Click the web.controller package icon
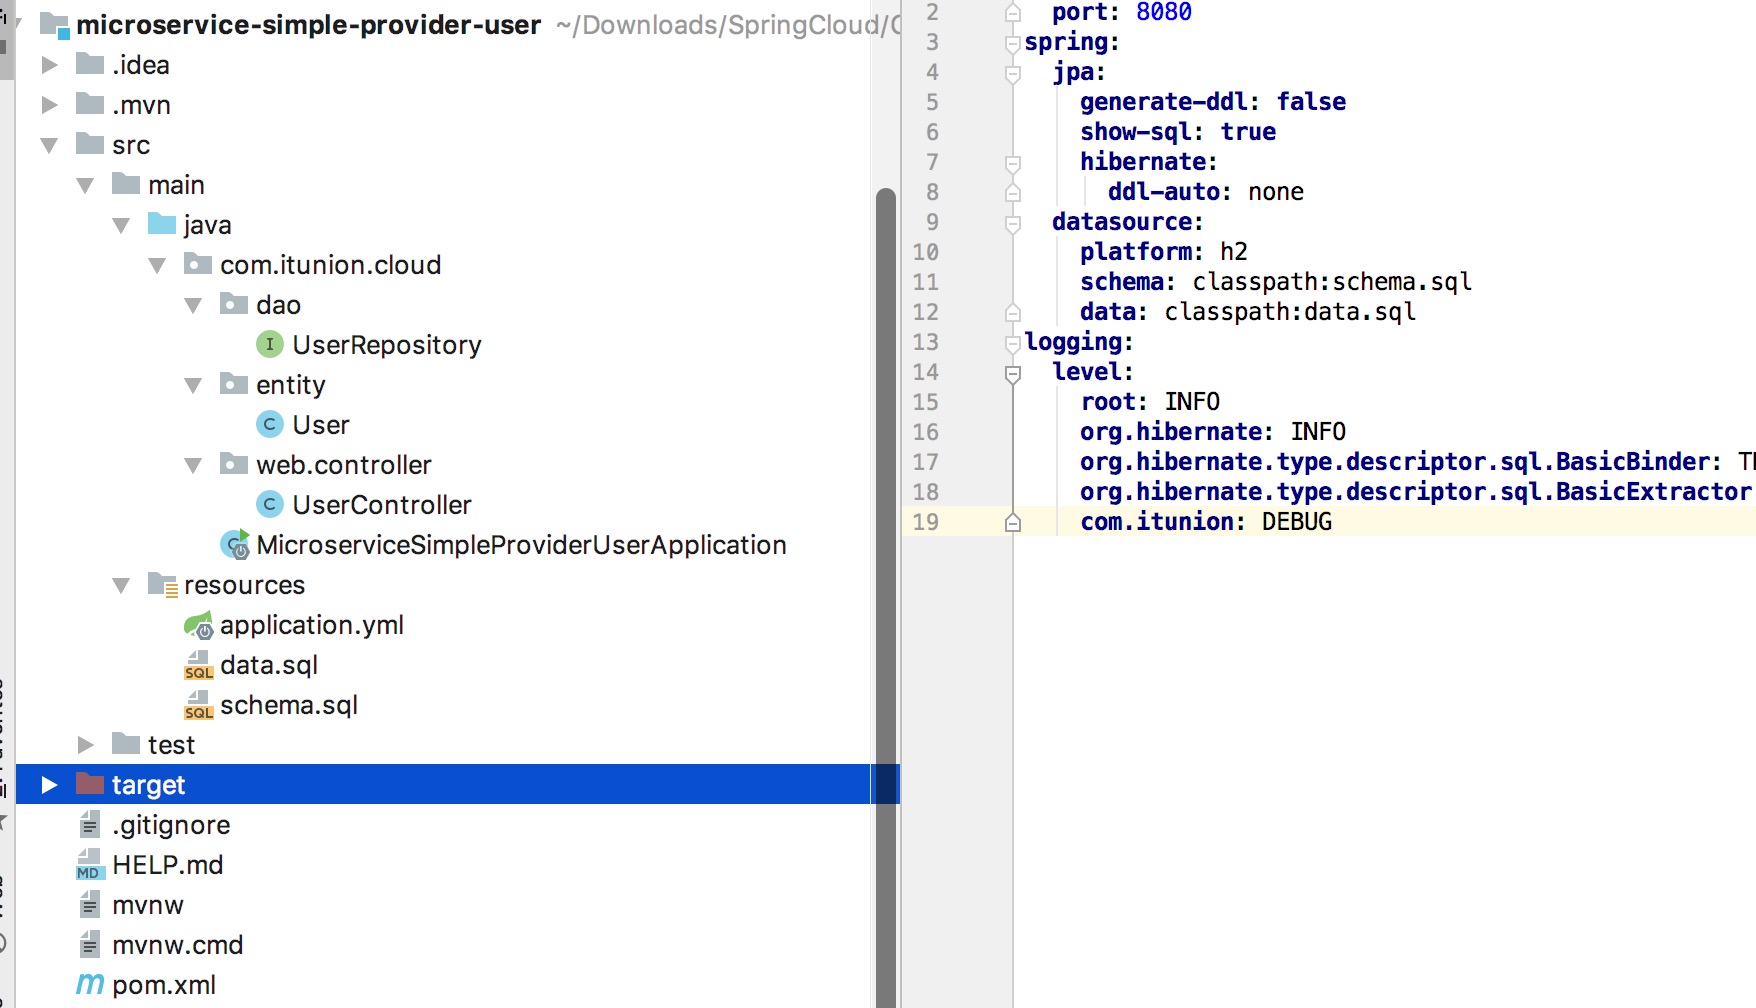Screen dimensions: 1756x1008 [234, 464]
